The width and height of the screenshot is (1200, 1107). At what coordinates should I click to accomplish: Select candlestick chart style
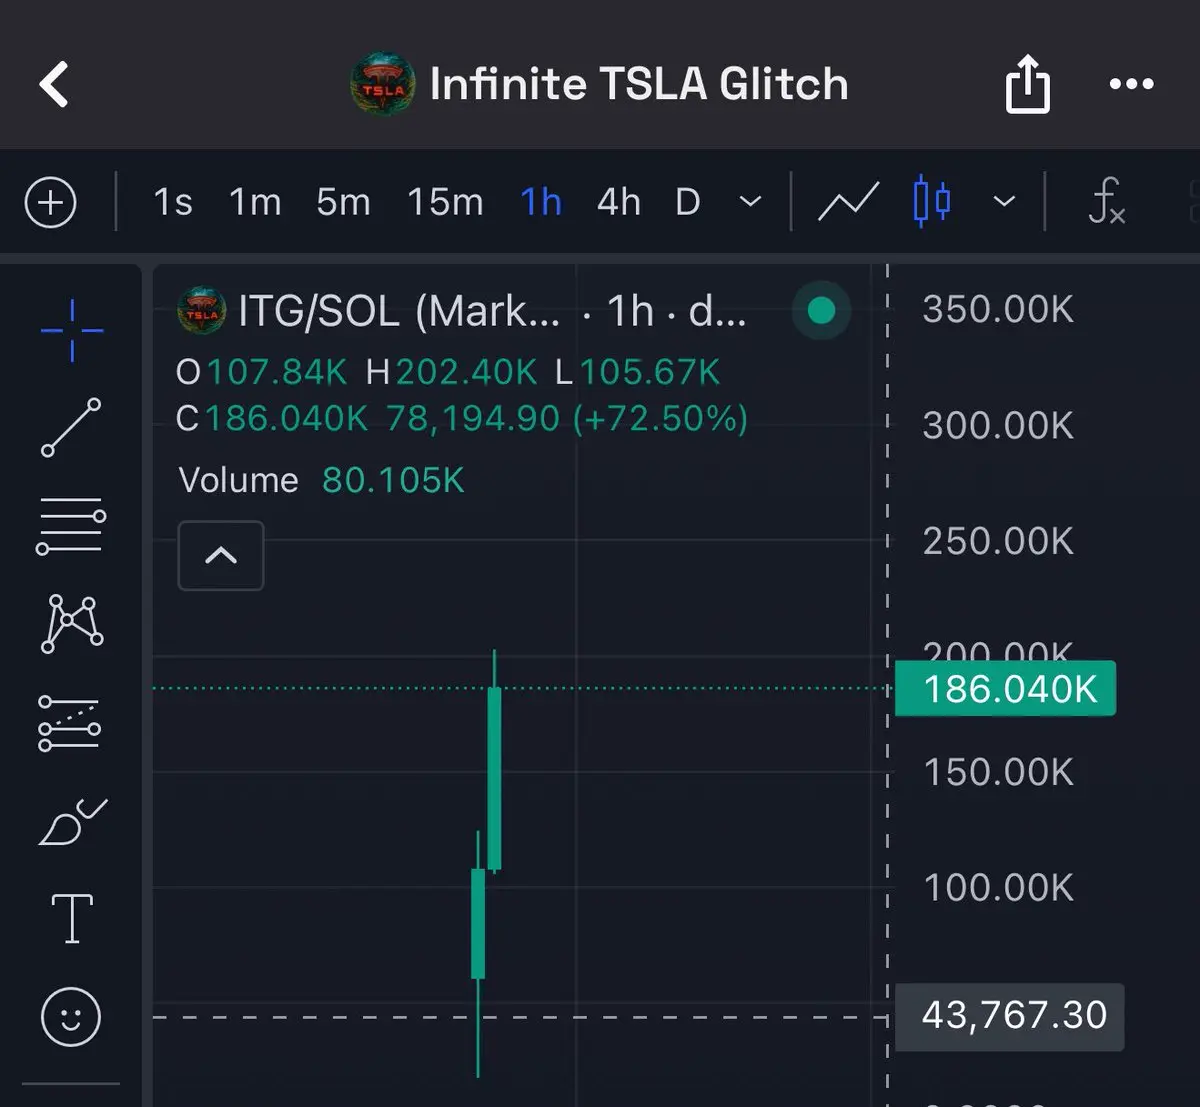932,203
